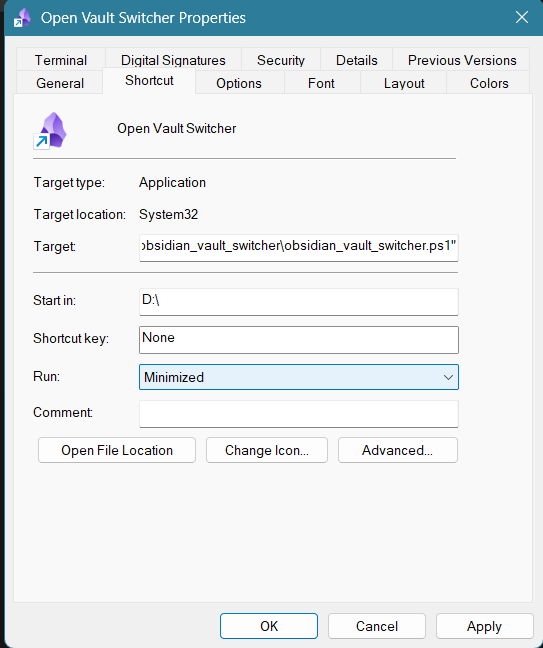The height and width of the screenshot is (648, 543).
Task: Click the Open Vault Switcher name text
Action: click(176, 129)
